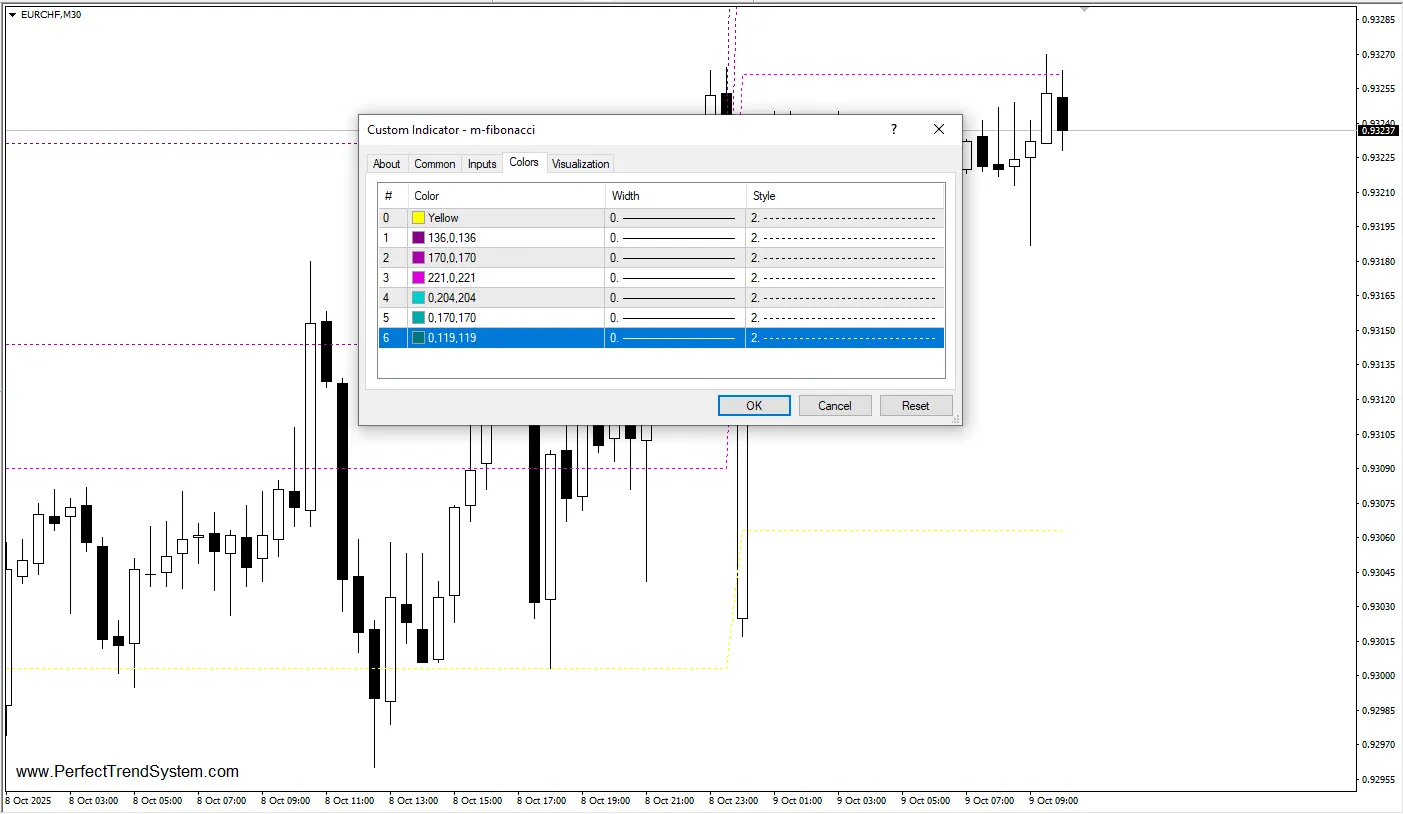Click the 0,204,204 cyan color swatch
This screenshot has height=814, width=1403.
coord(418,298)
